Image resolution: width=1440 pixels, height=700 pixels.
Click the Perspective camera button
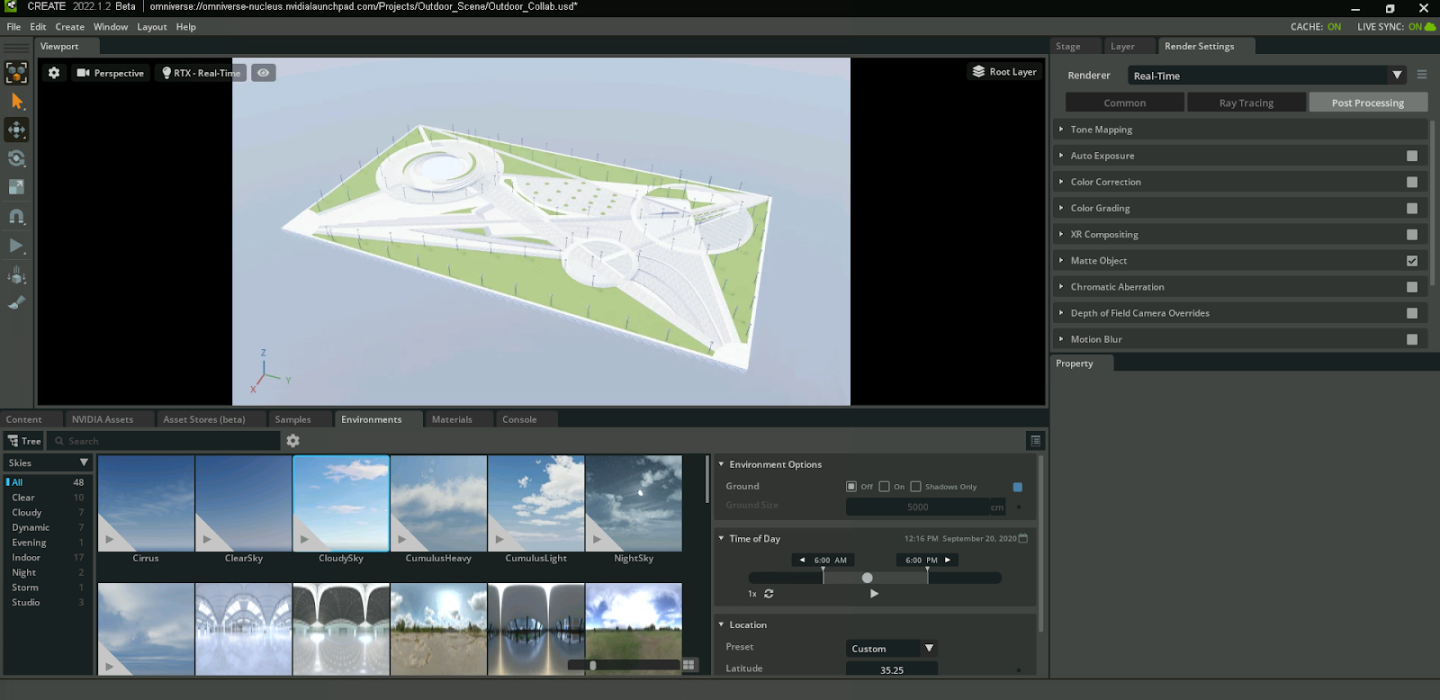(x=110, y=73)
